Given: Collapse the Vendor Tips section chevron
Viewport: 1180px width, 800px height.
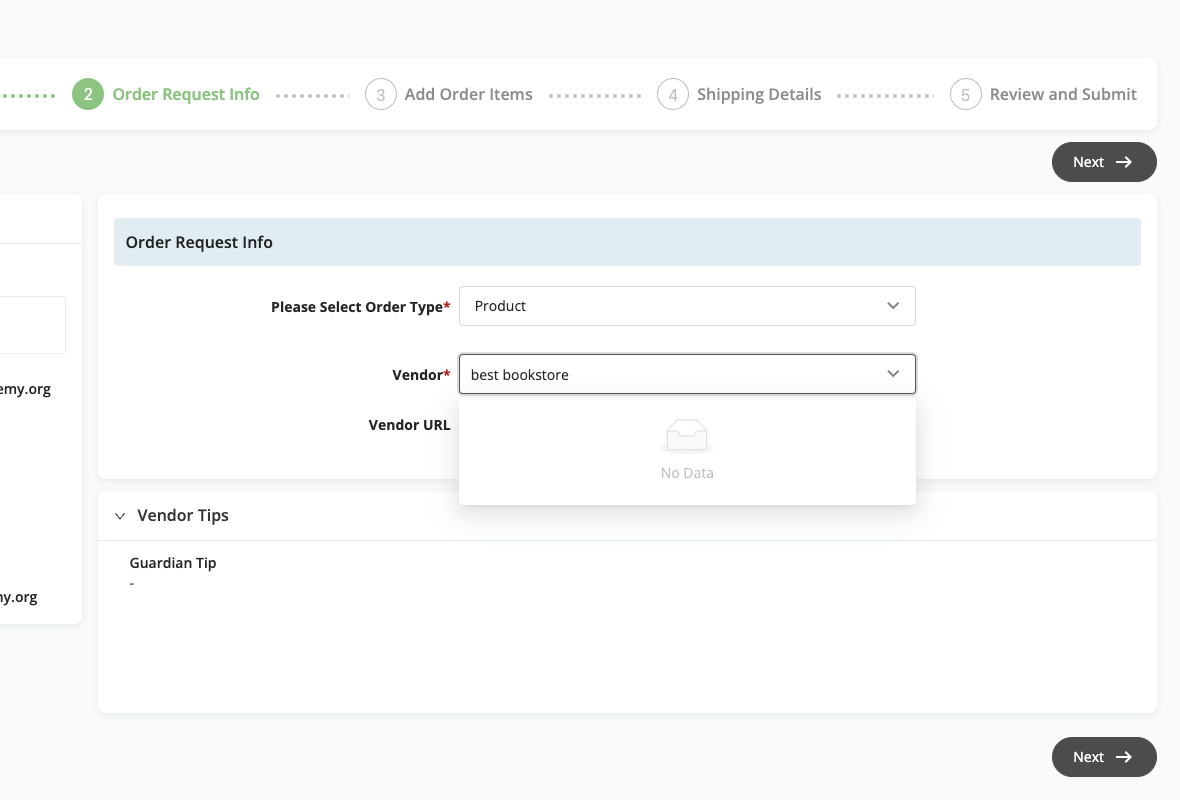Looking at the screenshot, I should point(120,516).
